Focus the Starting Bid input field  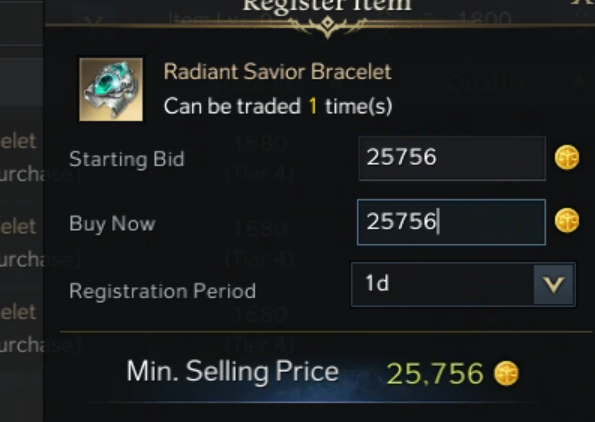tap(452, 158)
